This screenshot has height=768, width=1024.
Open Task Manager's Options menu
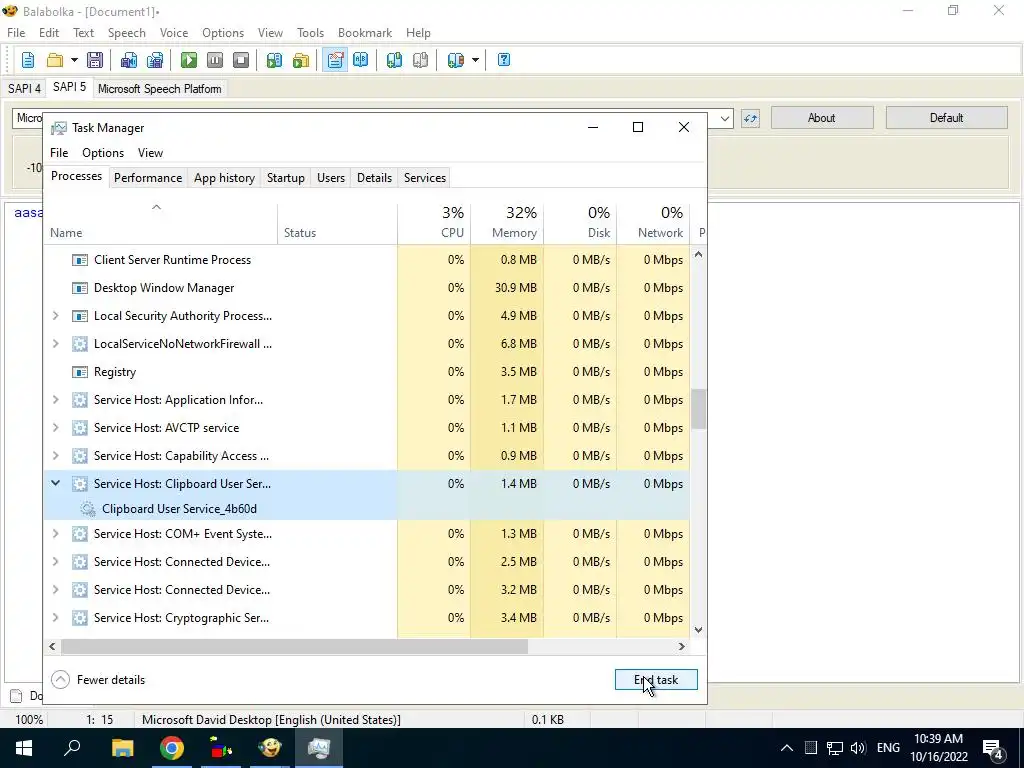[x=103, y=153]
